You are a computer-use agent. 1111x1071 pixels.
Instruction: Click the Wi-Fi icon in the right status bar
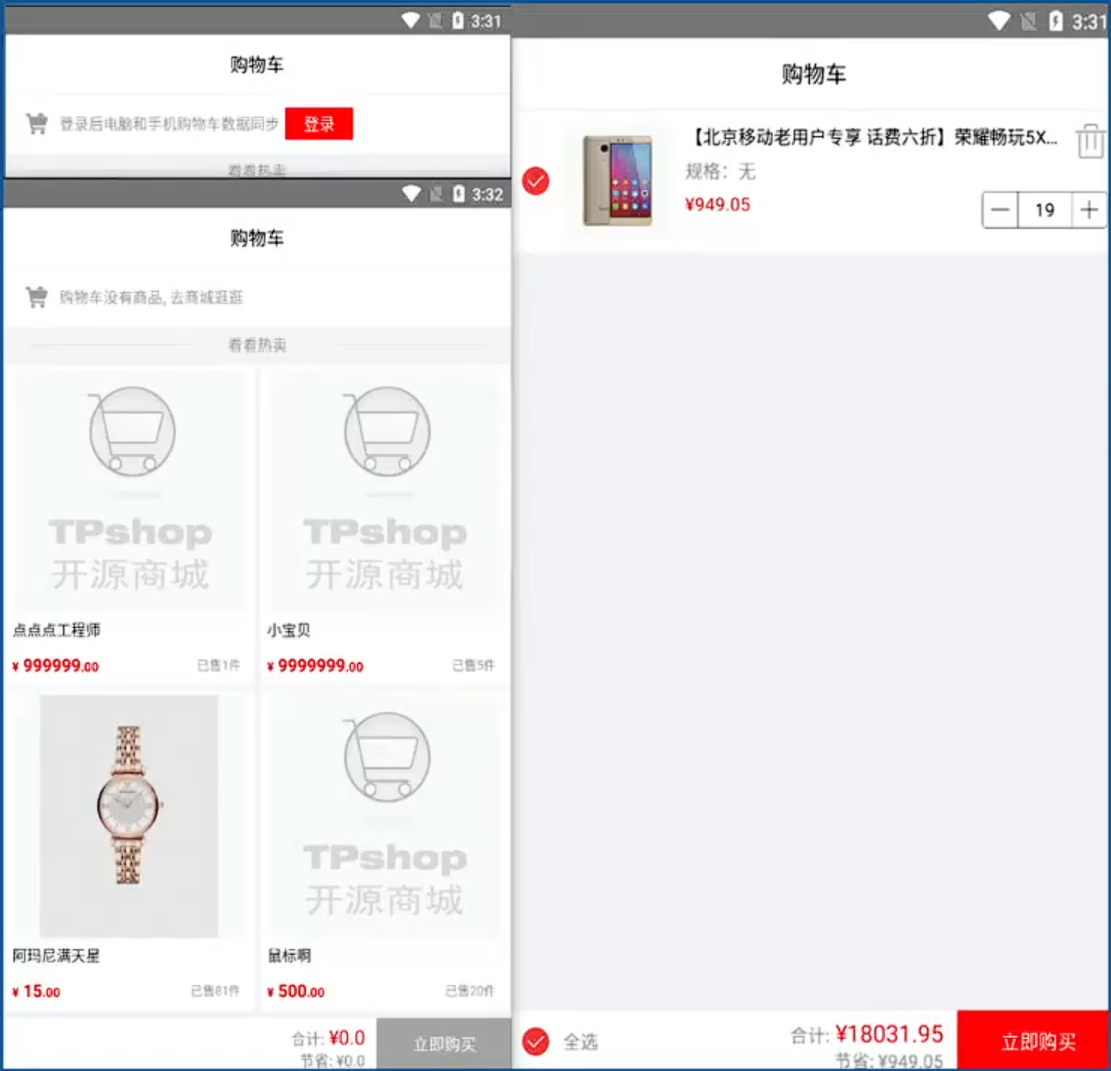pos(999,21)
